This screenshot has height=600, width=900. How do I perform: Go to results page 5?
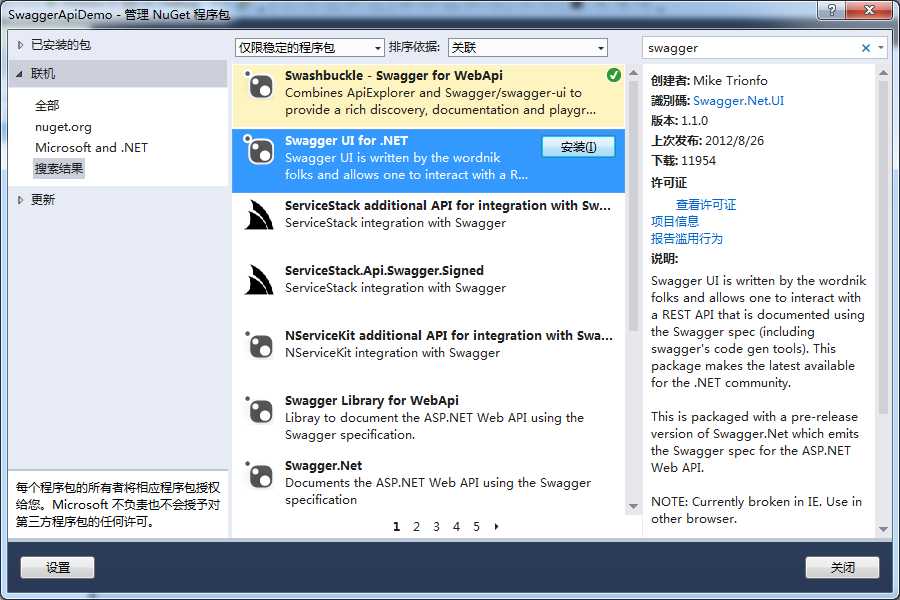tap(476, 527)
